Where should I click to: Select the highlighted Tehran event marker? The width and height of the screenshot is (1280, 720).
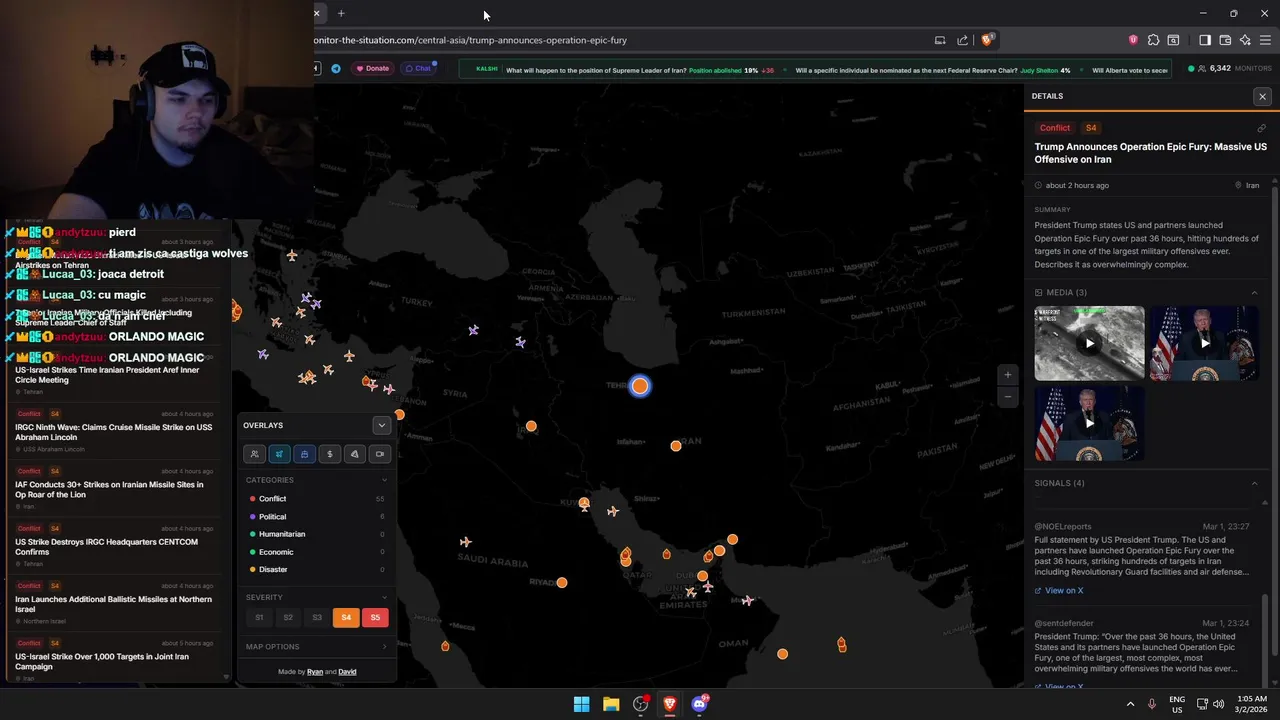(x=640, y=386)
